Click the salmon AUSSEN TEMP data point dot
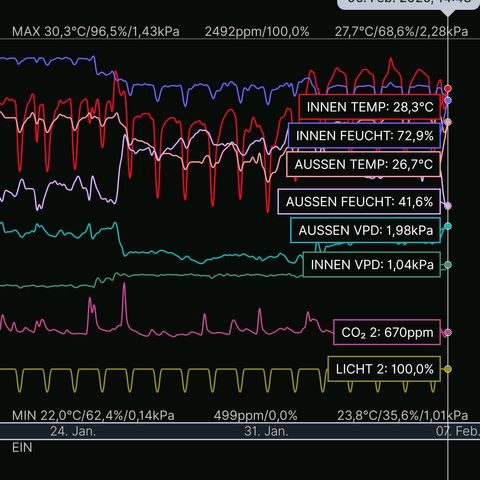Image resolution: width=480 pixels, height=480 pixels. (x=448, y=122)
